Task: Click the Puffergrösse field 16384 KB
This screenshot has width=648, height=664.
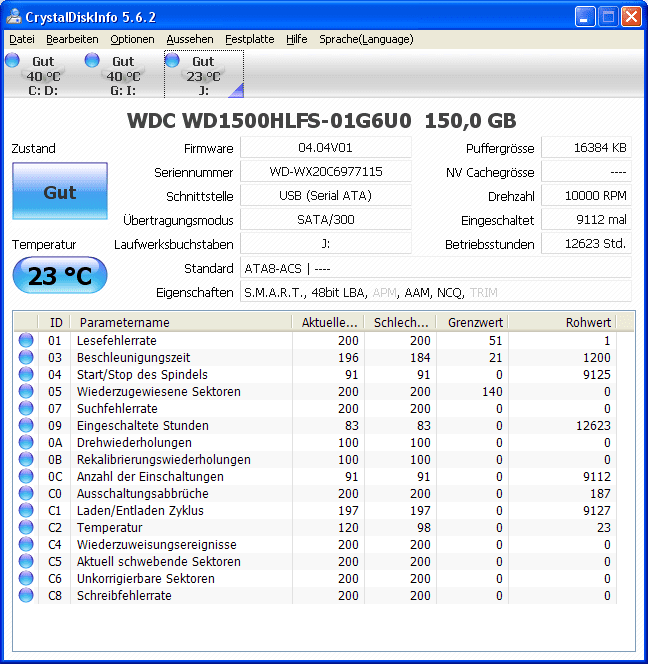Action: pos(586,148)
